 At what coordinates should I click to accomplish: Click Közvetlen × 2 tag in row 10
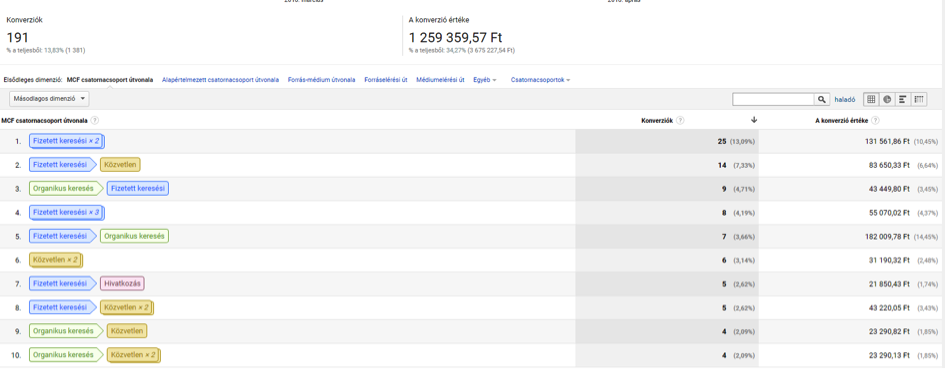(x=134, y=355)
